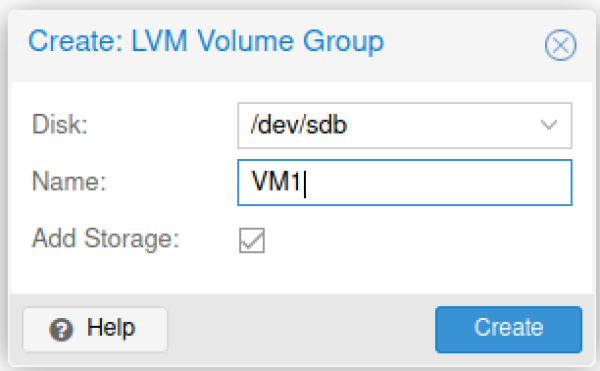Click the Add Storage: label text
This screenshot has width=600, height=371.
click(x=105, y=239)
